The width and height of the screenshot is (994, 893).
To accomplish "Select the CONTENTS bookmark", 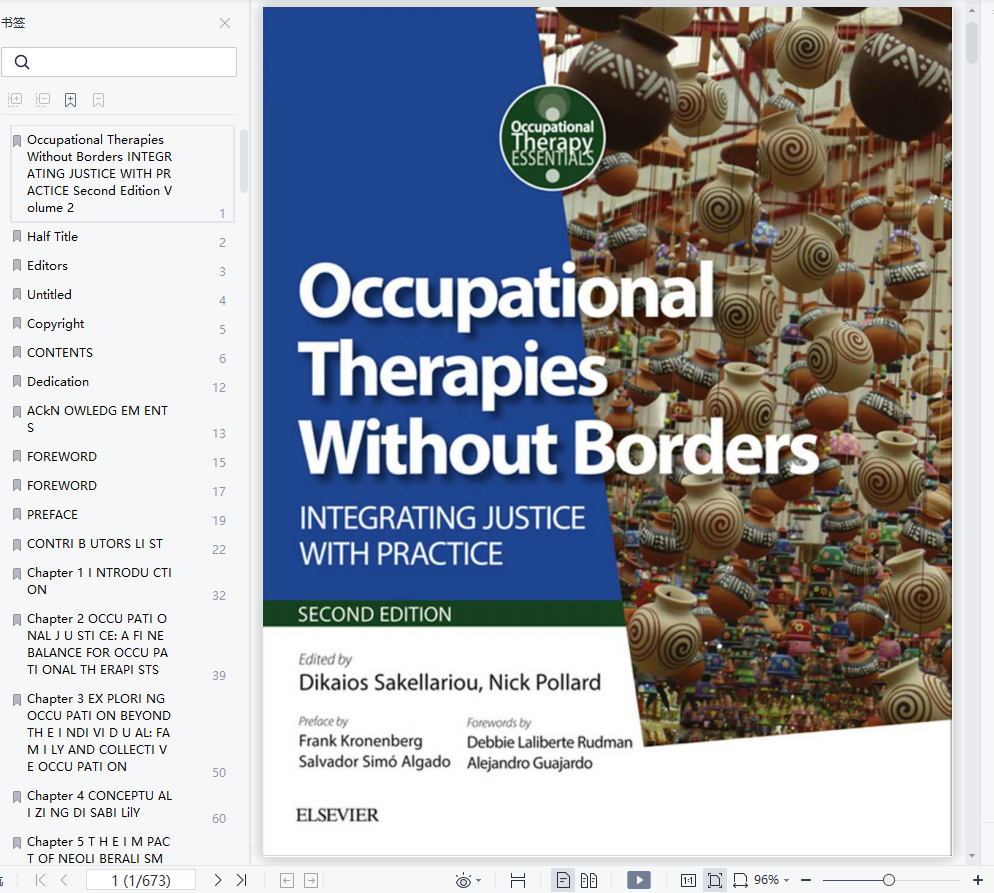I will [60, 352].
